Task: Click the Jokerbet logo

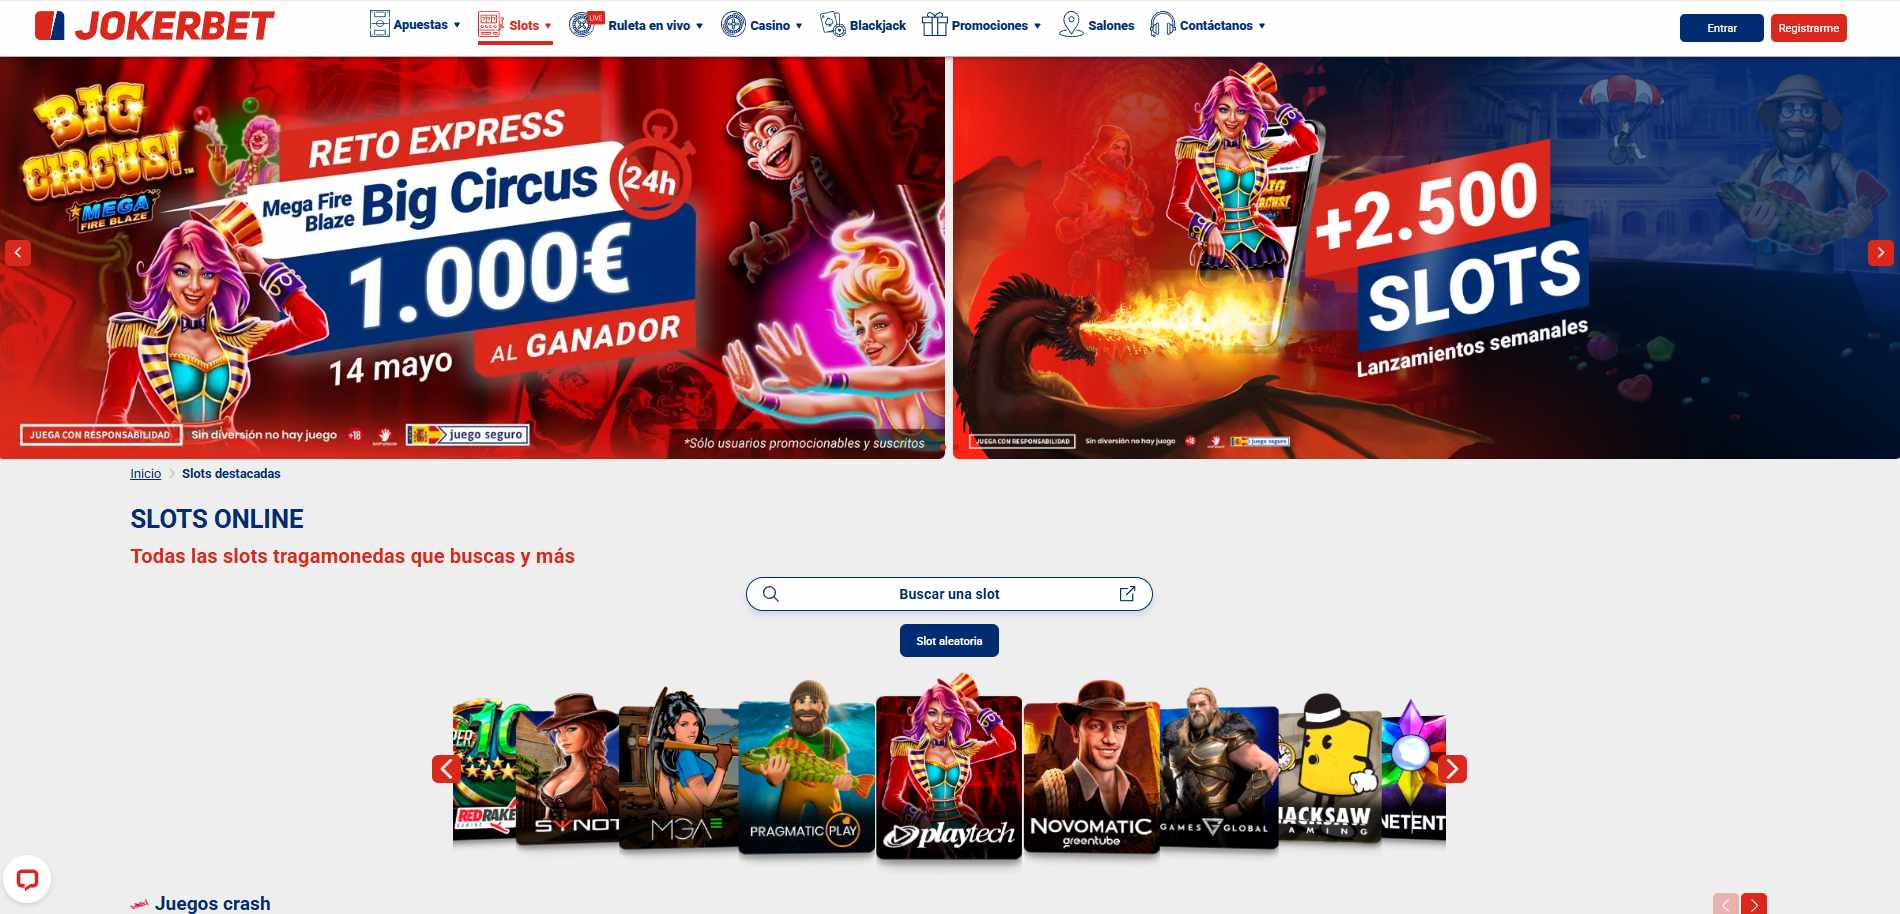Action: point(154,26)
